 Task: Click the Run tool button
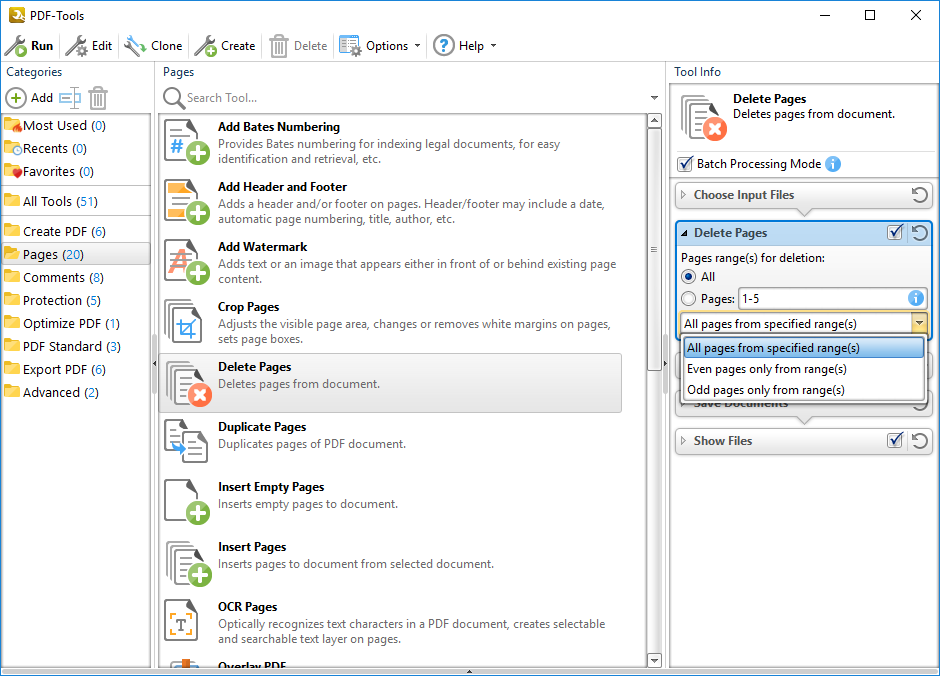coord(29,46)
